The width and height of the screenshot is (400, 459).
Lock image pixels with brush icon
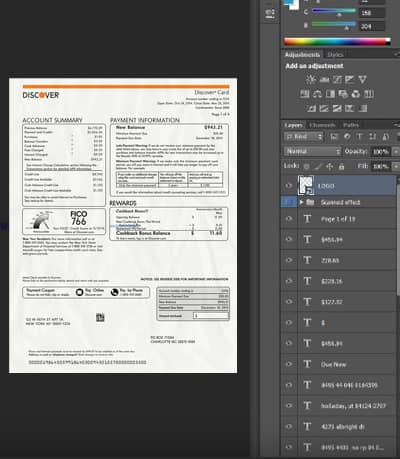pos(318,166)
